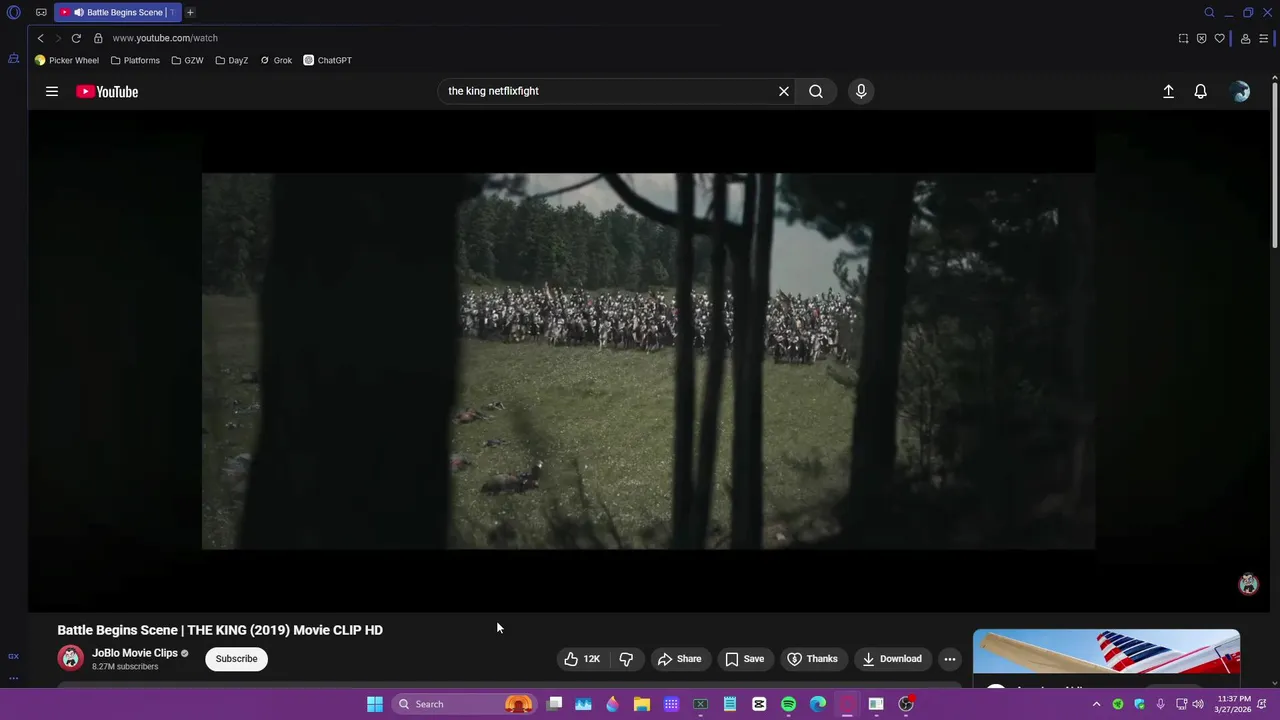Viewport: 1280px width, 720px height.
Task: Share the video
Action: (680, 659)
